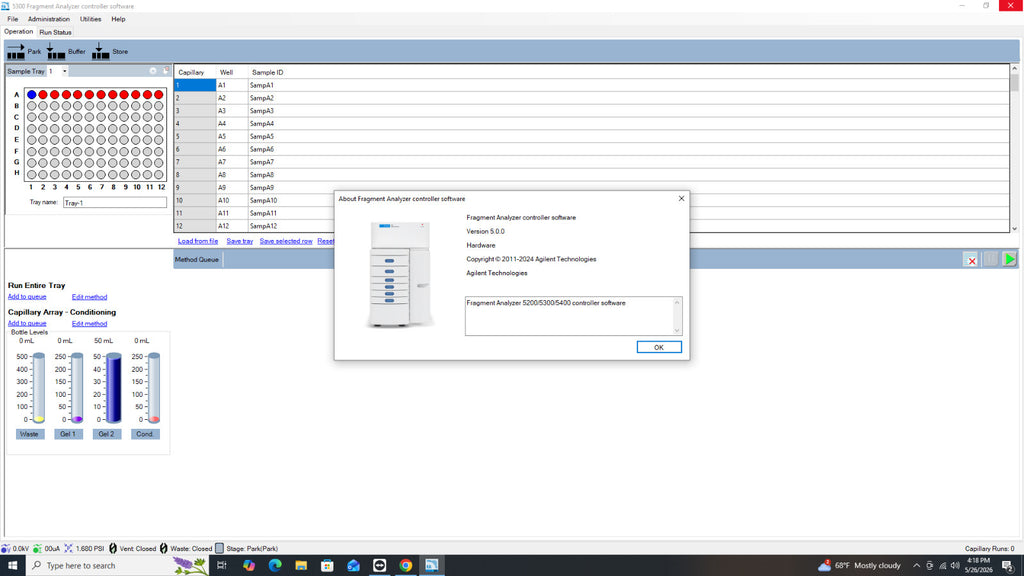Open the Sample Tray number dropdown
Image resolution: width=1024 pixels, height=576 pixels.
(x=64, y=71)
